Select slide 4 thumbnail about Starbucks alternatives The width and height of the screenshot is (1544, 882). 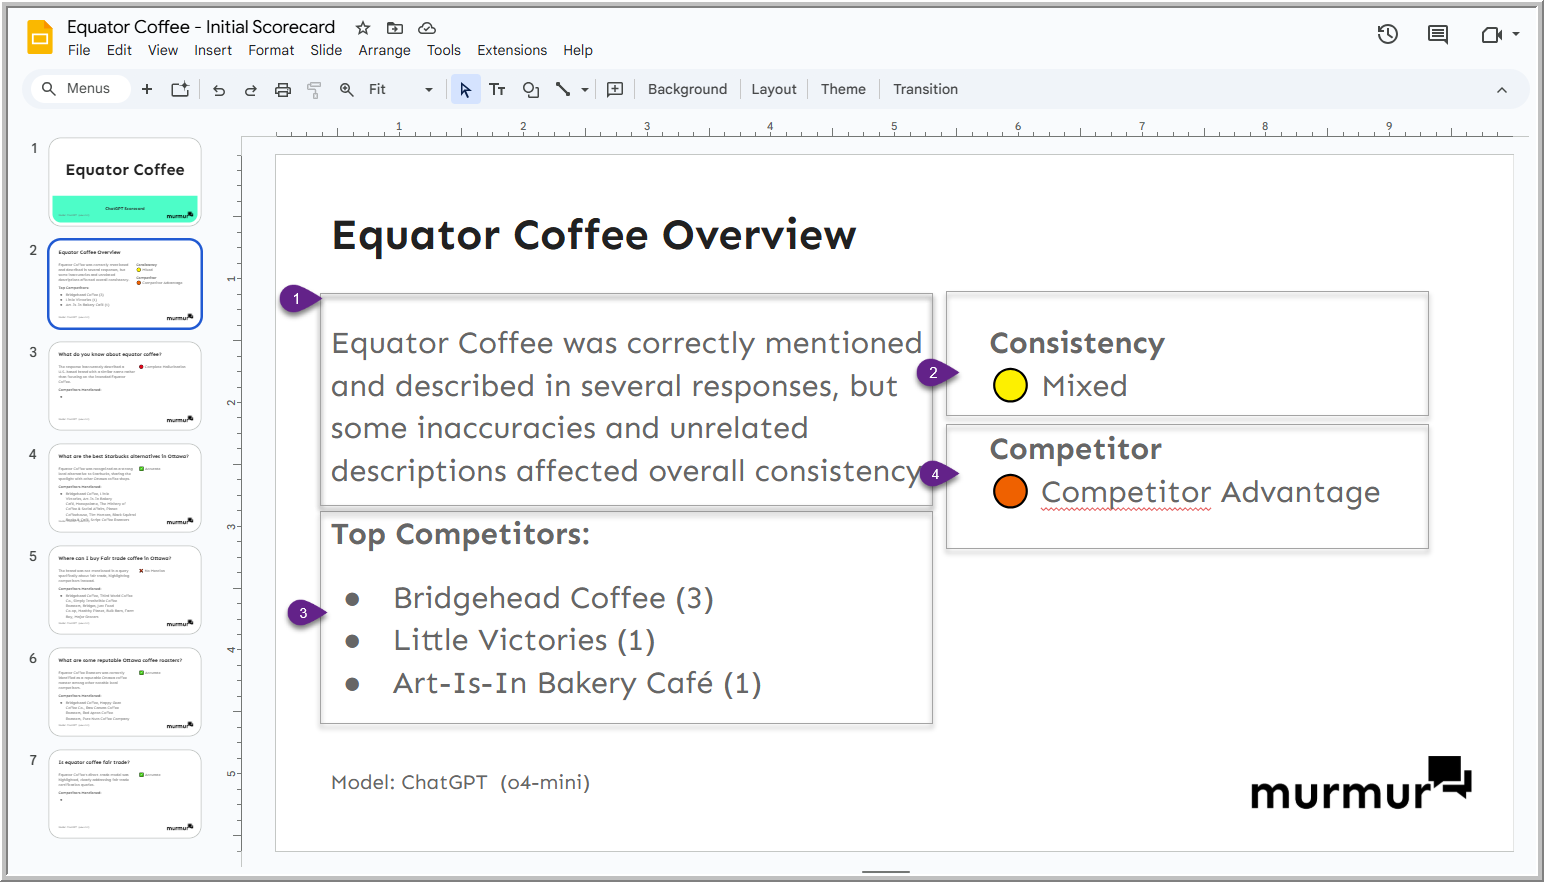(125, 488)
